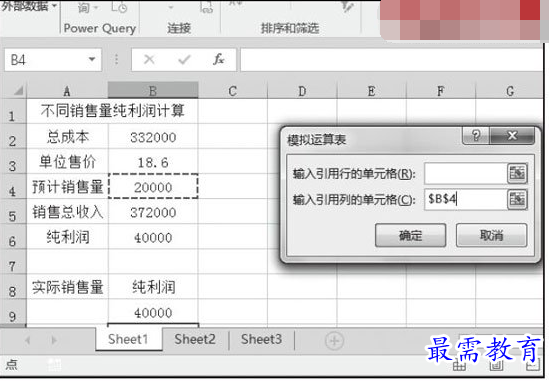This screenshot has width=549, height=381.
Task: Select cell labeled 销售总收入
Action: pyautogui.click(x=67, y=212)
